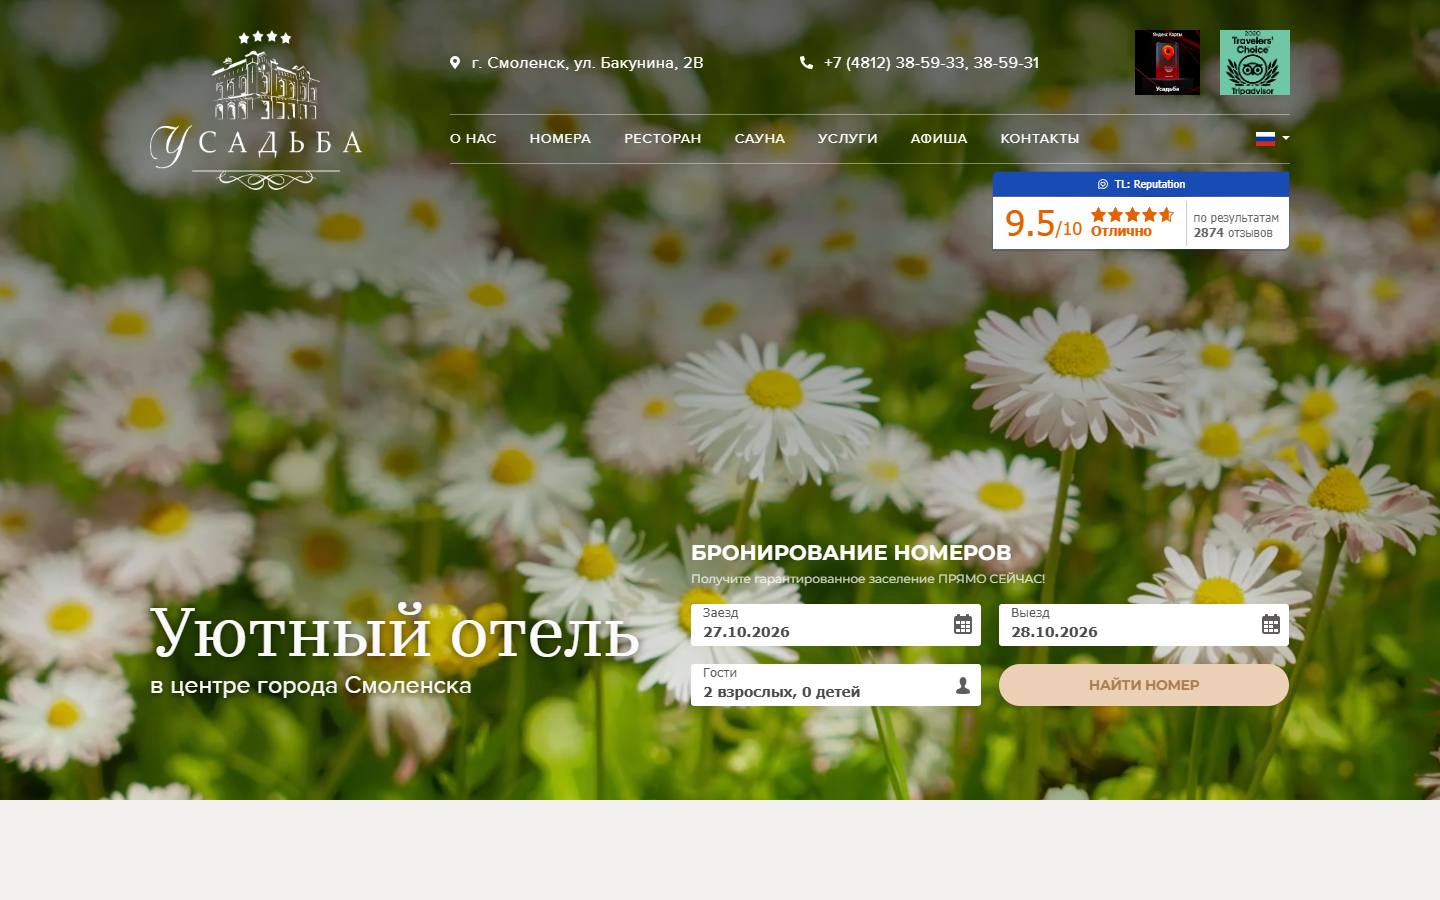Click the Уютный отель headline
Viewport: 1440px width, 900px height.
[394, 634]
